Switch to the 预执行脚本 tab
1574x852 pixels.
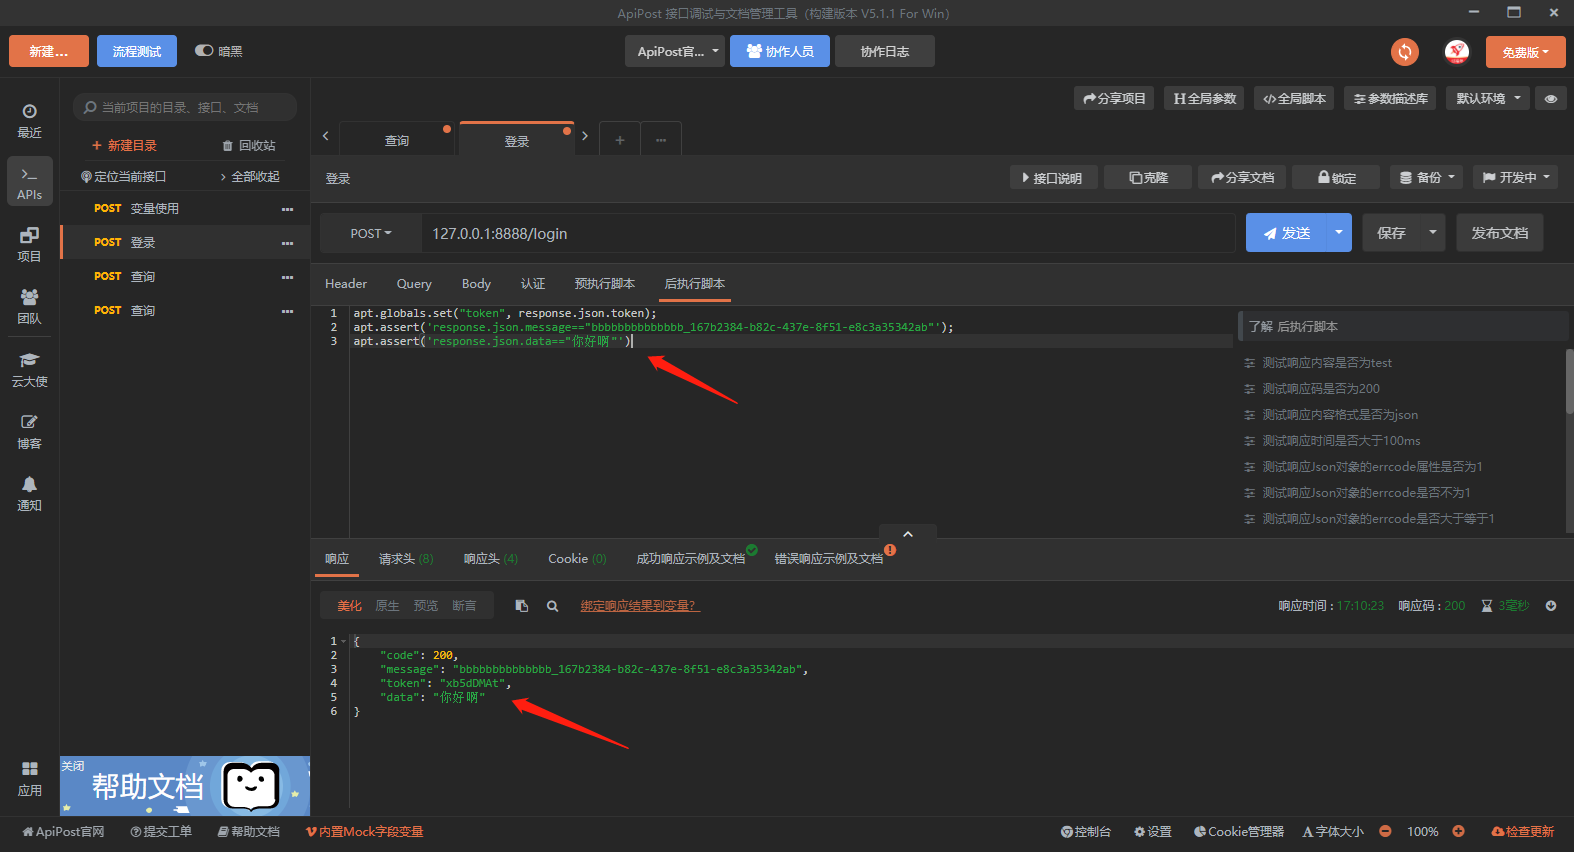point(605,284)
